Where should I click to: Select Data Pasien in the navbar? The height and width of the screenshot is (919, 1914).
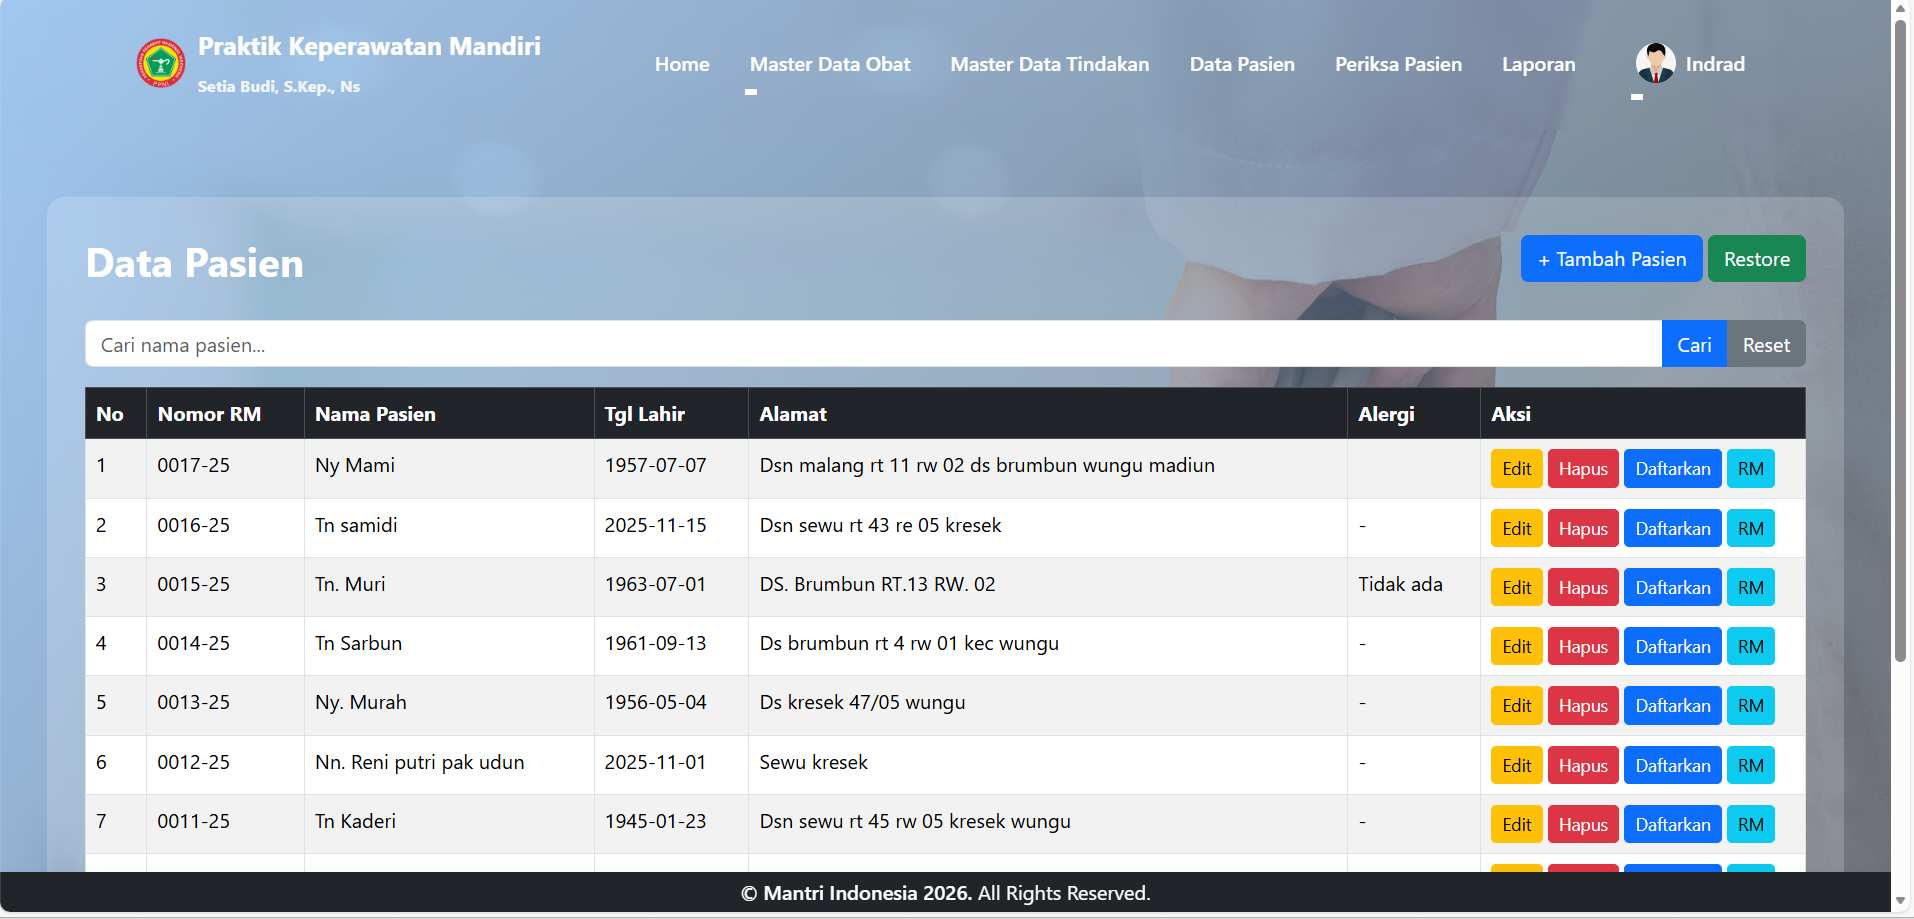pyautogui.click(x=1241, y=64)
